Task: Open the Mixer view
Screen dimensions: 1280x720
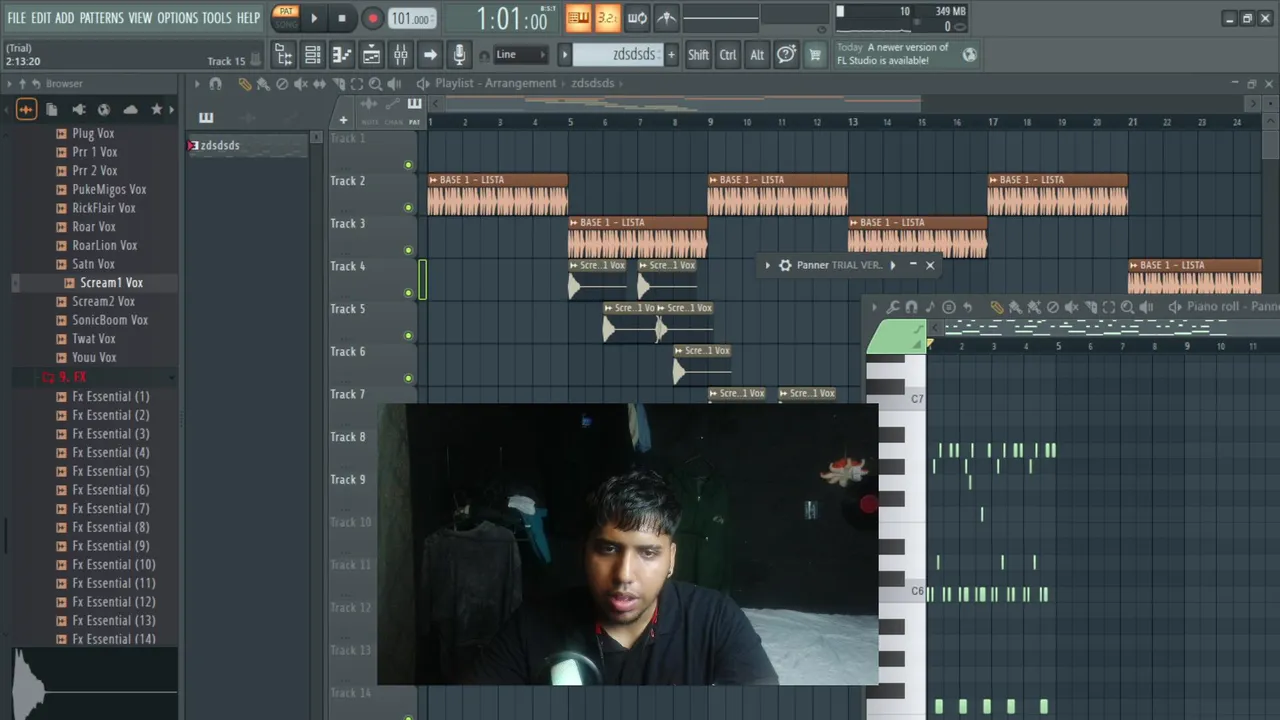Action: (400, 55)
